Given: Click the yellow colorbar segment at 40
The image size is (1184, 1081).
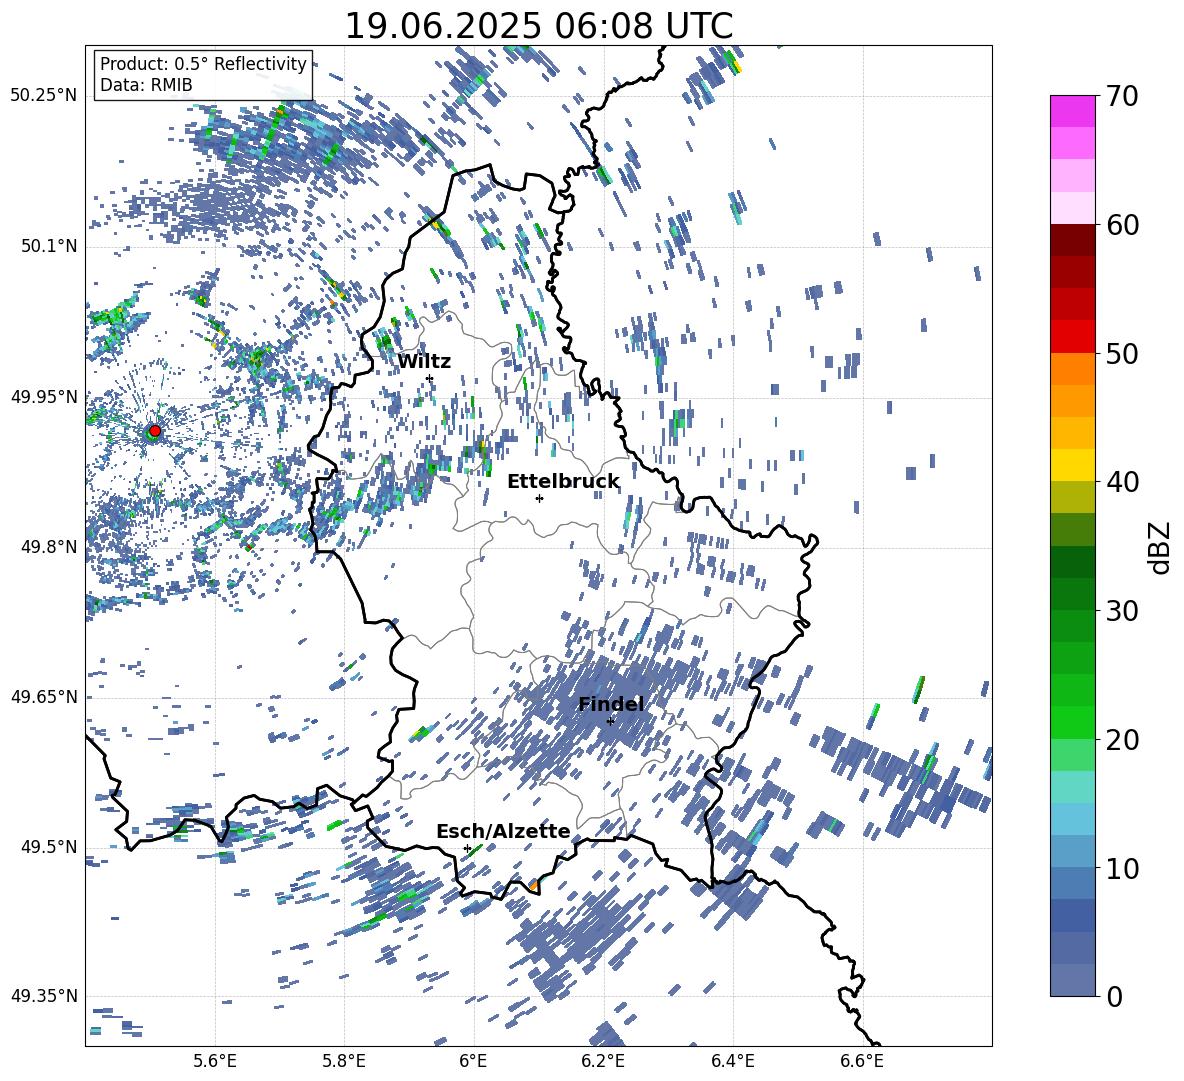Looking at the screenshot, I should (1073, 465).
